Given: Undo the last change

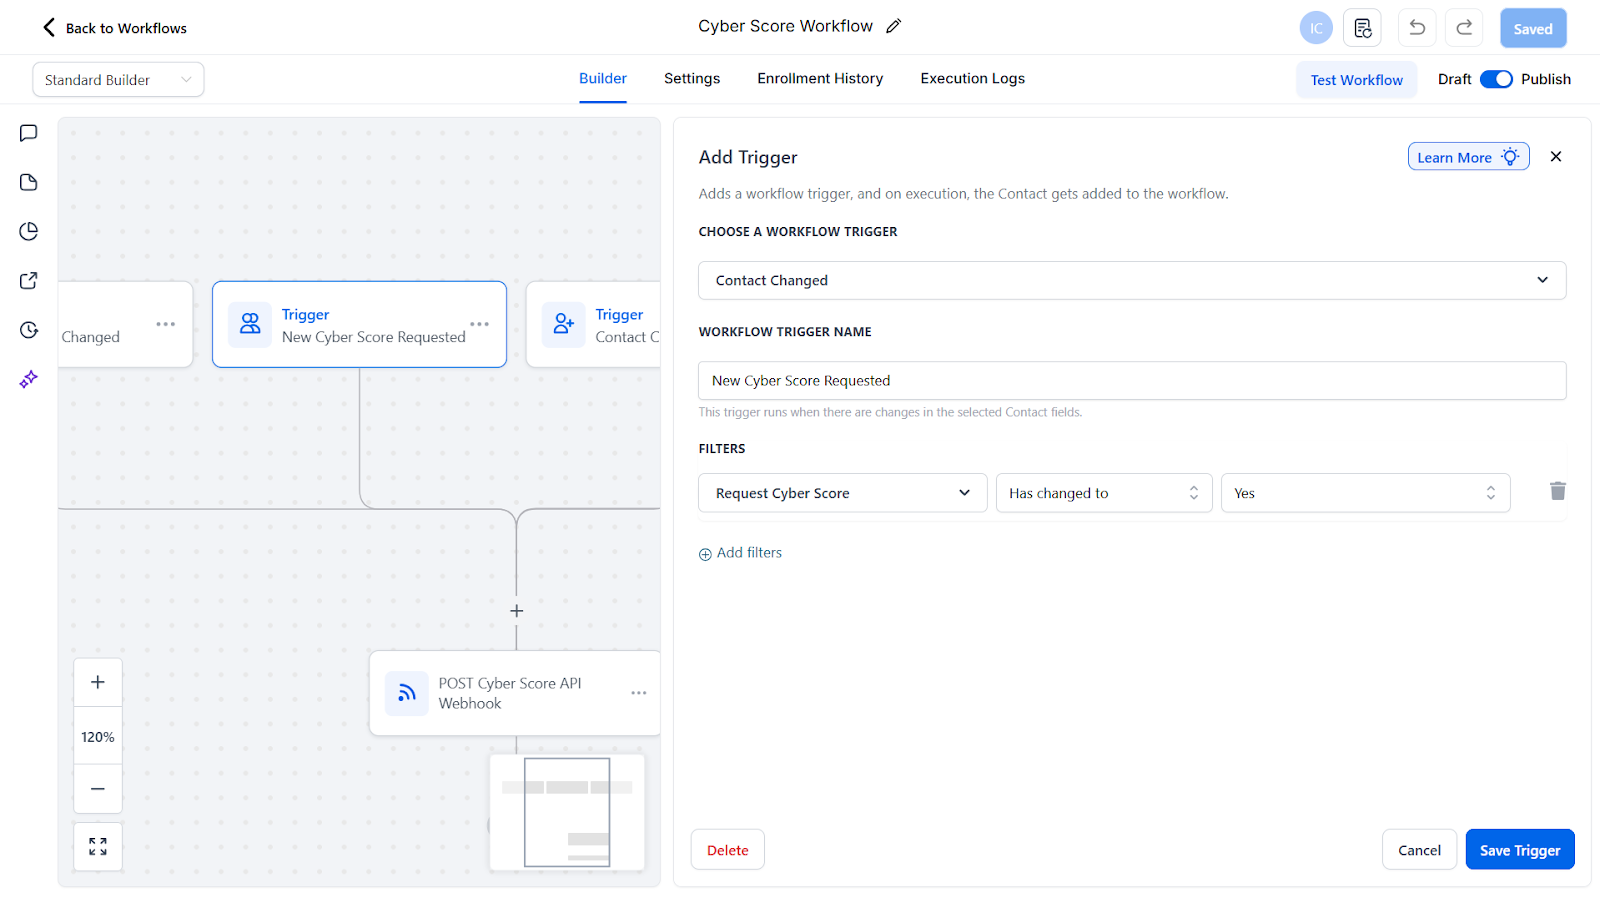Looking at the screenshot, I should coord(1417,28).
